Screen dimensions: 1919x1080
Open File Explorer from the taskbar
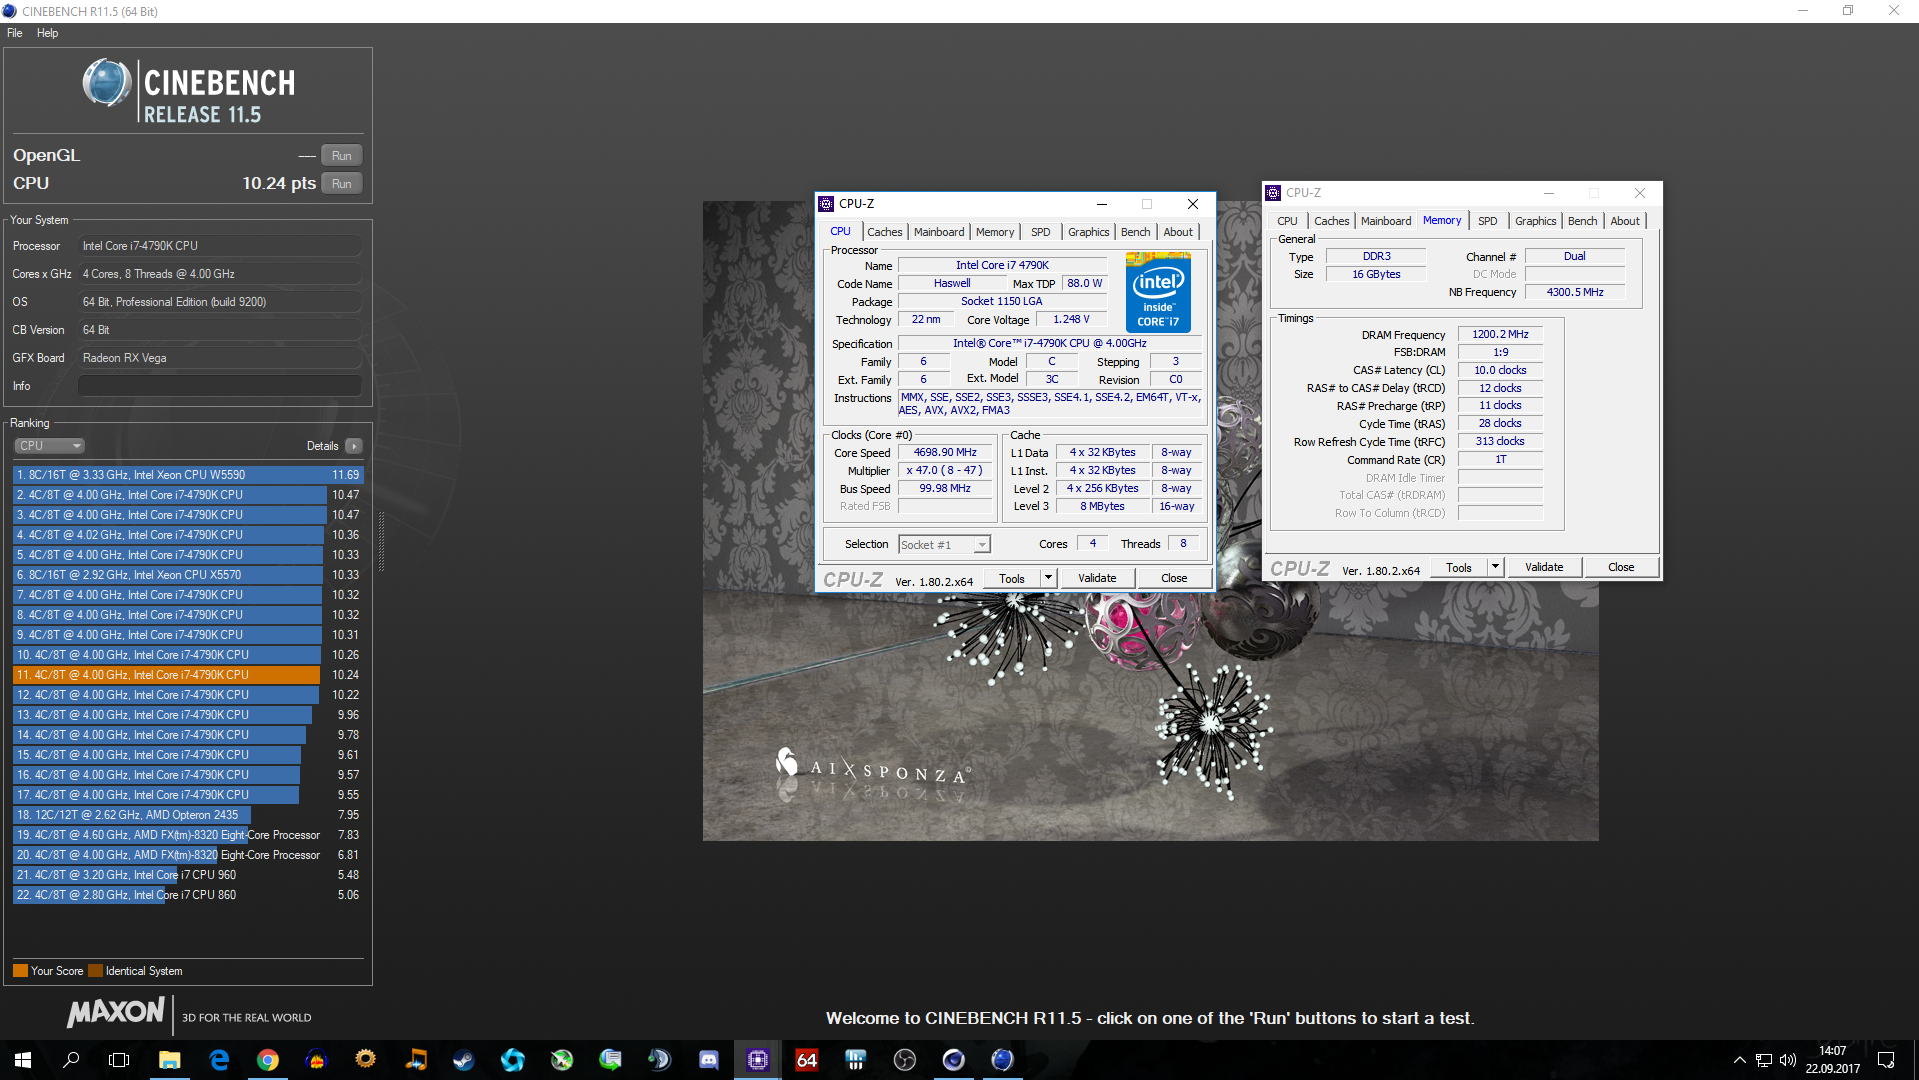pyautogui.click(x=169, y=1059)
